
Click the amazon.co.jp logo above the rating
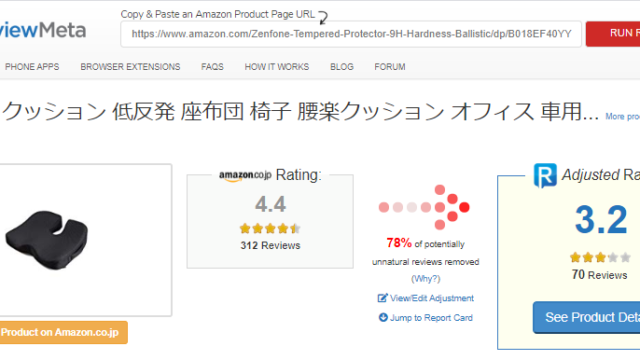pos(245,176)
